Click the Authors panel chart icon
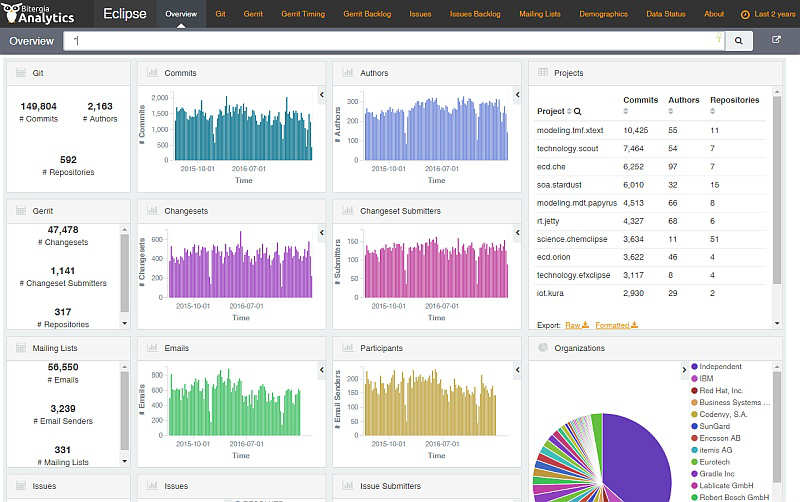Screen dimensions: 800x502 coord(348,72)
